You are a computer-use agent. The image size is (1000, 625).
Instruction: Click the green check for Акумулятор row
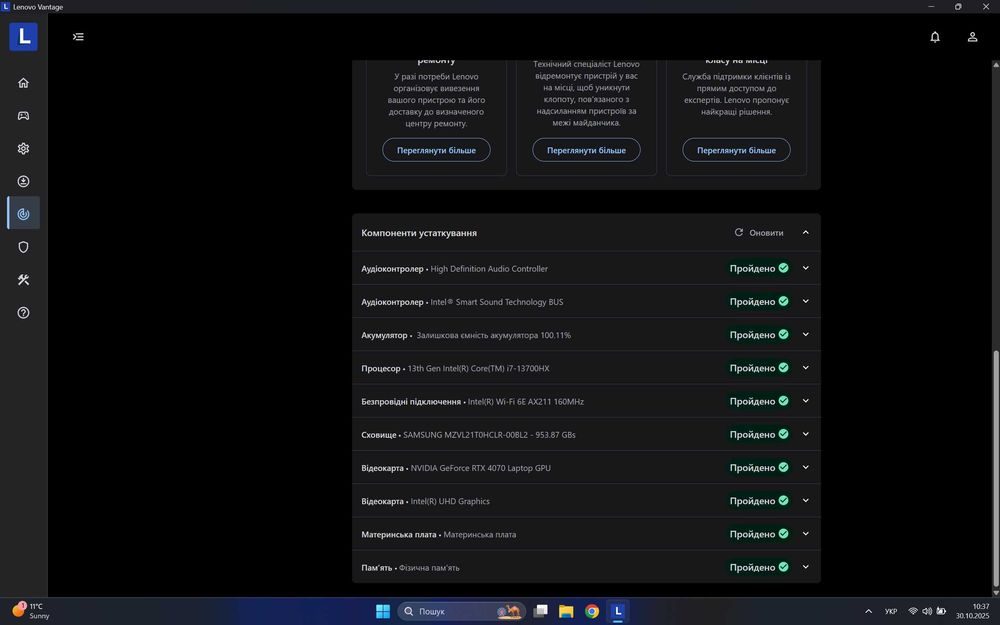point(783,334)
